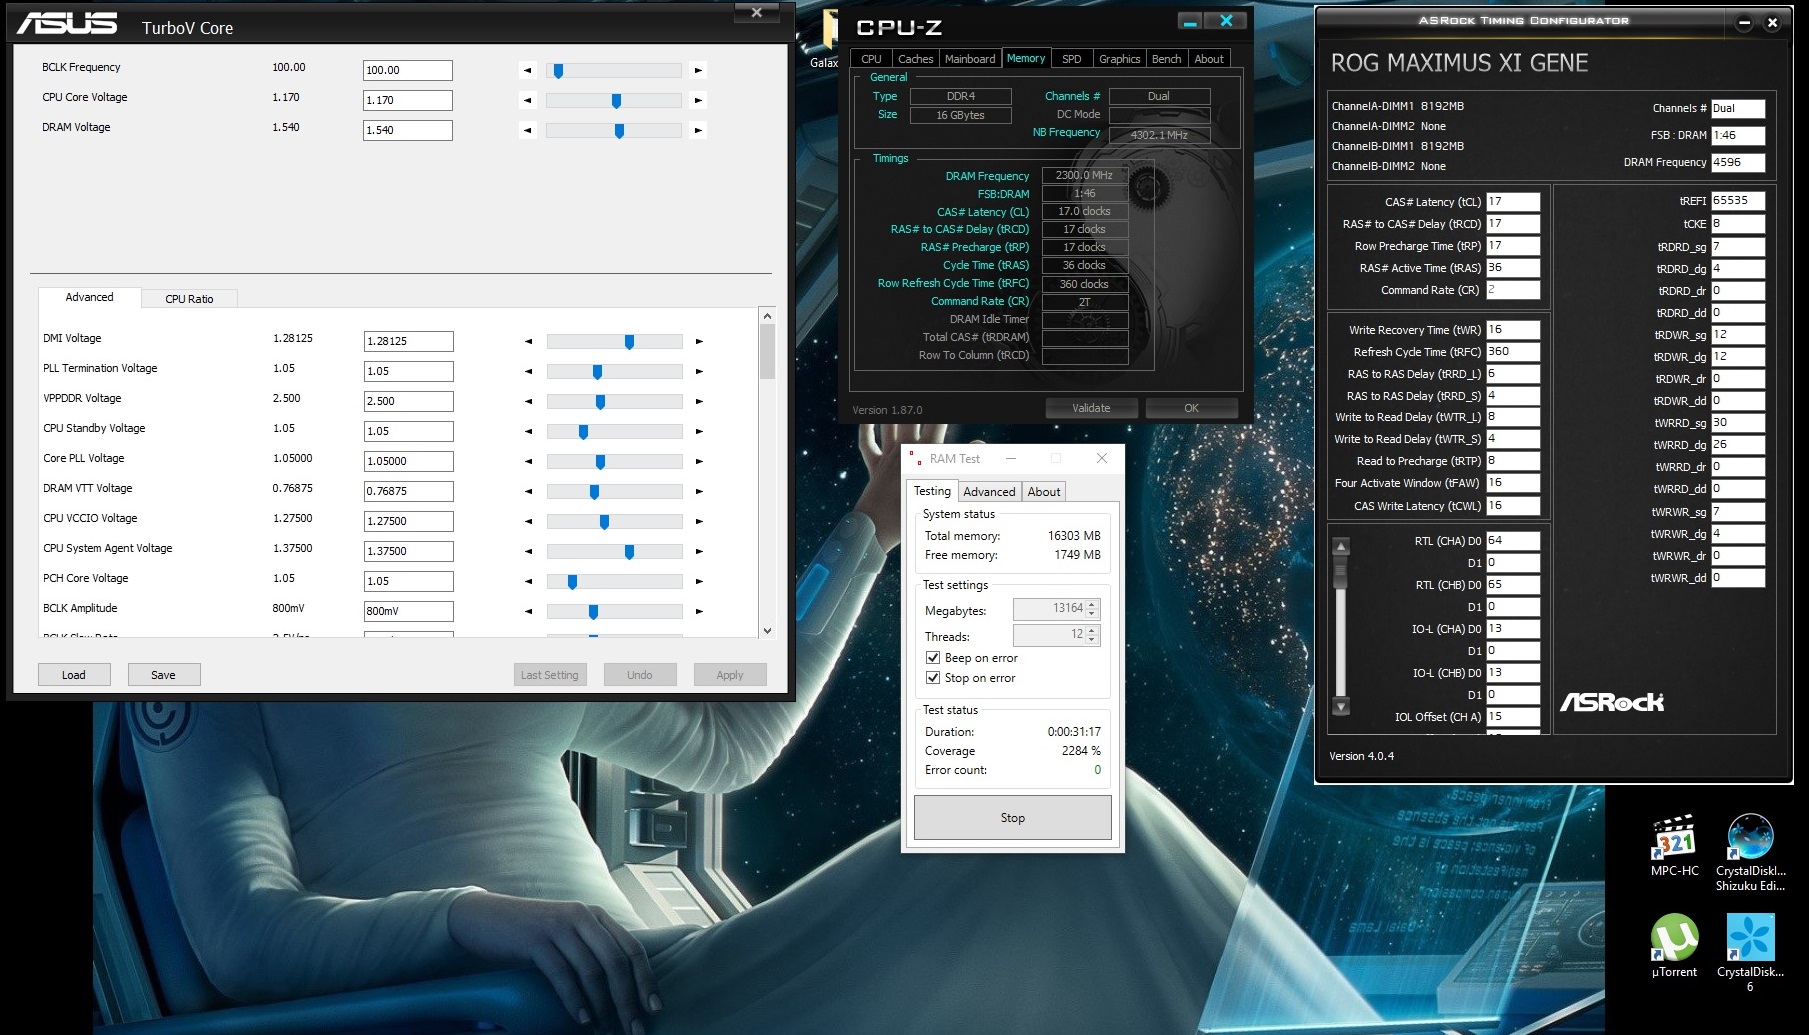The width and height of the screenshot is (1809, 1035).
Task: Decrease CPU Standby Voltage via left arrow
Action: (x=529, y=431)
